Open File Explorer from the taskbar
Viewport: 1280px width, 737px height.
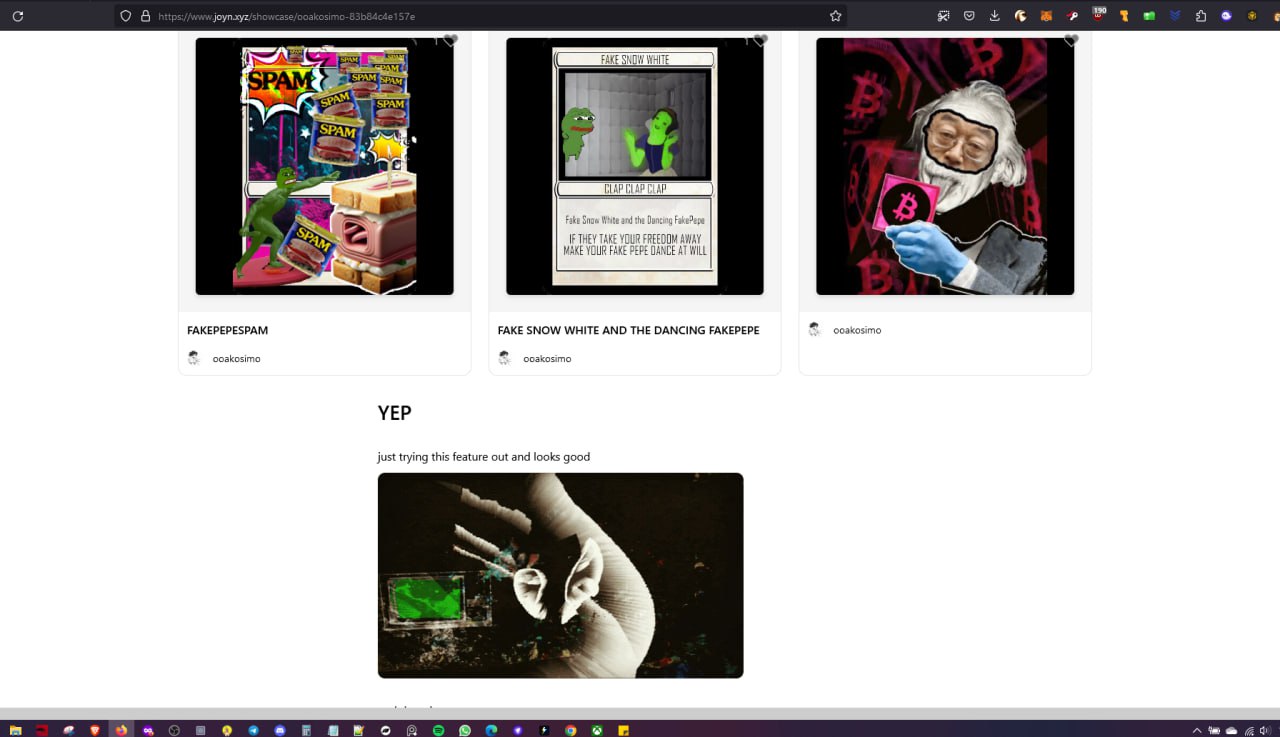point(15,730)
